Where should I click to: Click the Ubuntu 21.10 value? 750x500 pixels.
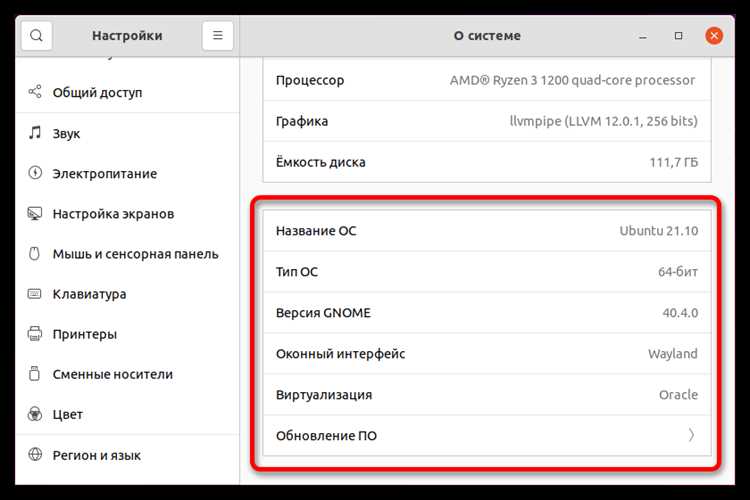point(659,231)
